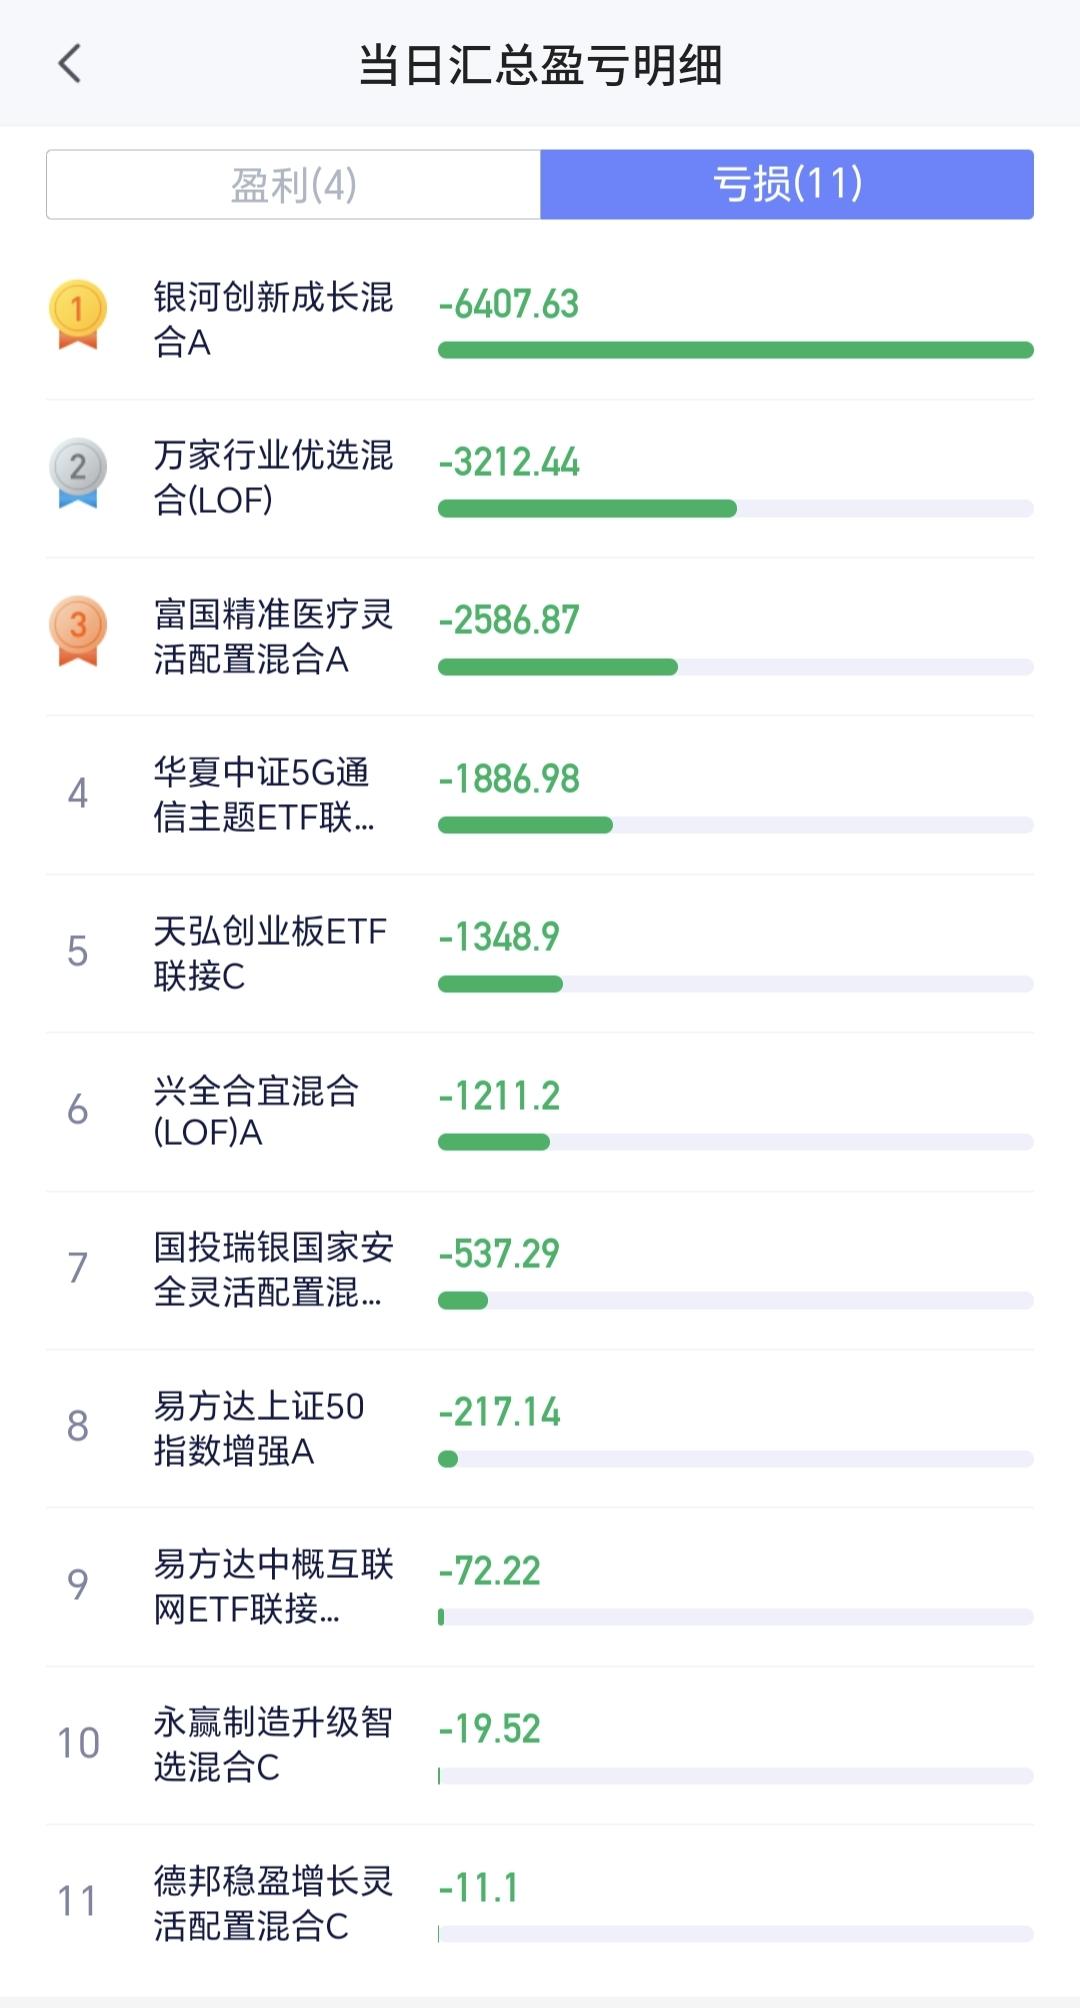Click the -6407.63 loss progress bar
Viewport: 1080px width, 2008px height.
(735, 350)
